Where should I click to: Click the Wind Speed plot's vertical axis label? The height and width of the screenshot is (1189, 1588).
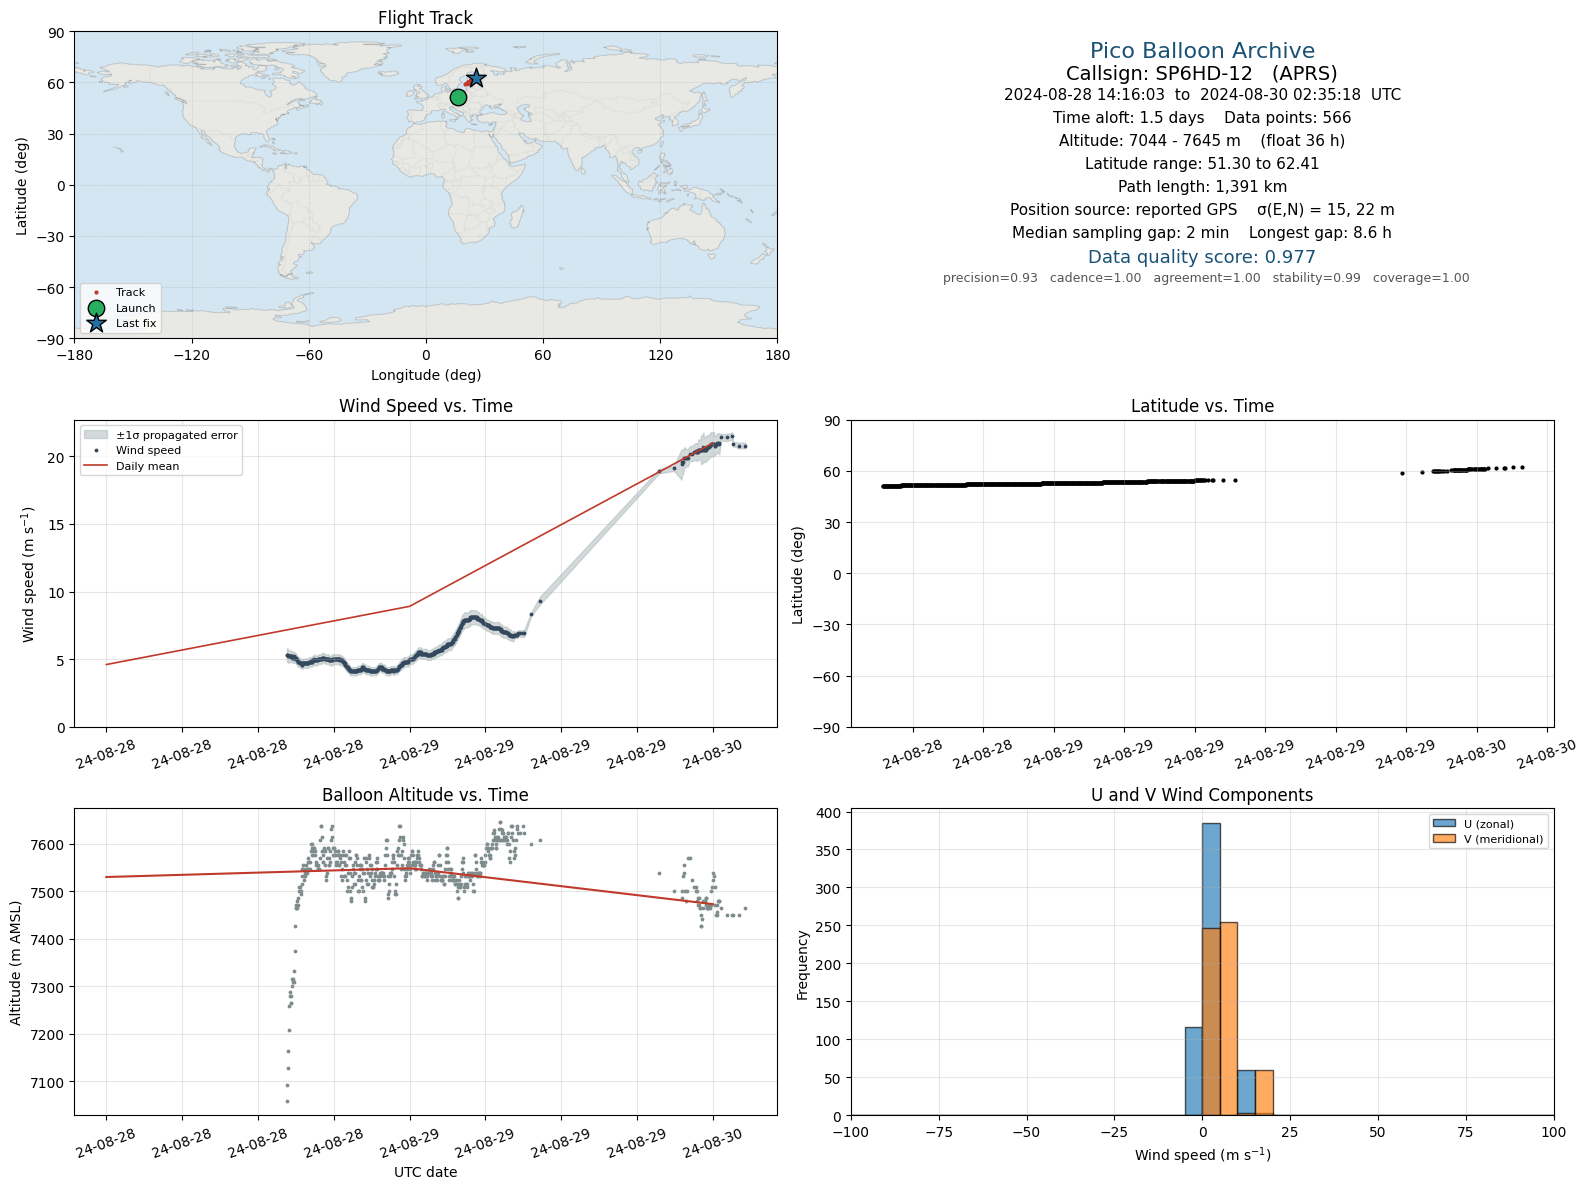(x=28, y=574)
